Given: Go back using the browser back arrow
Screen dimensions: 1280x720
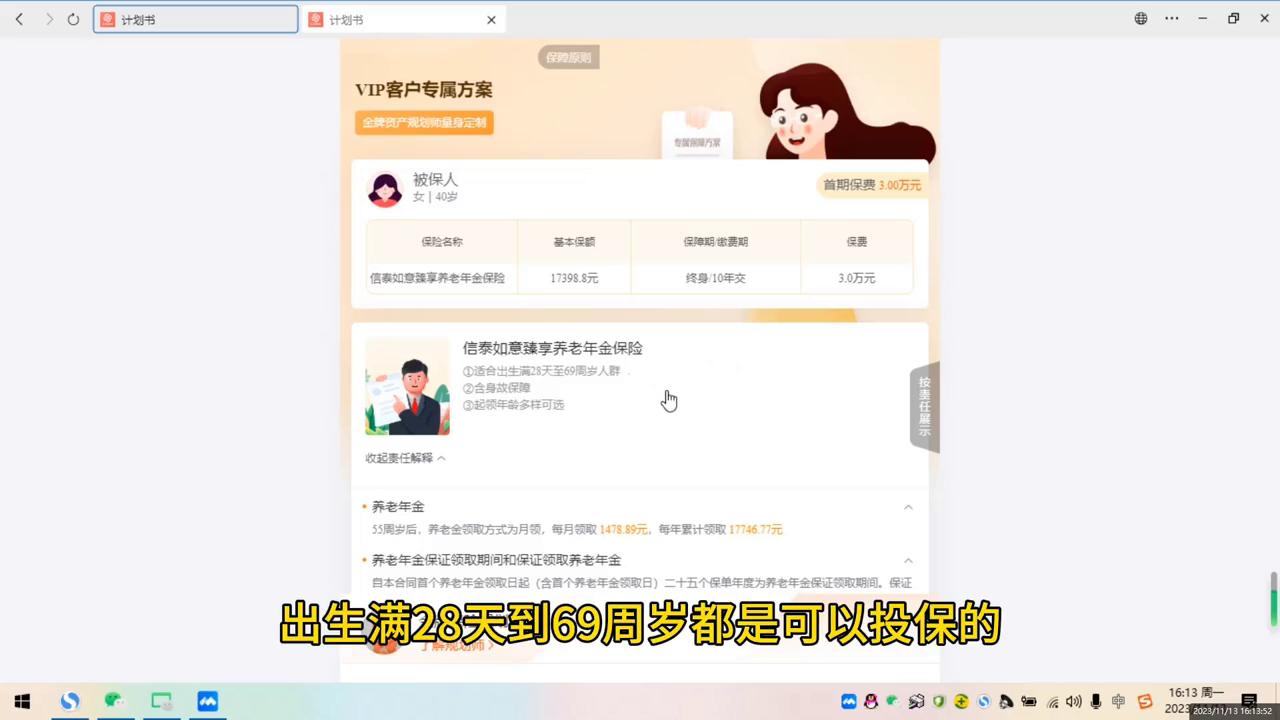Looking at the screenshot, I should (19, 19).
